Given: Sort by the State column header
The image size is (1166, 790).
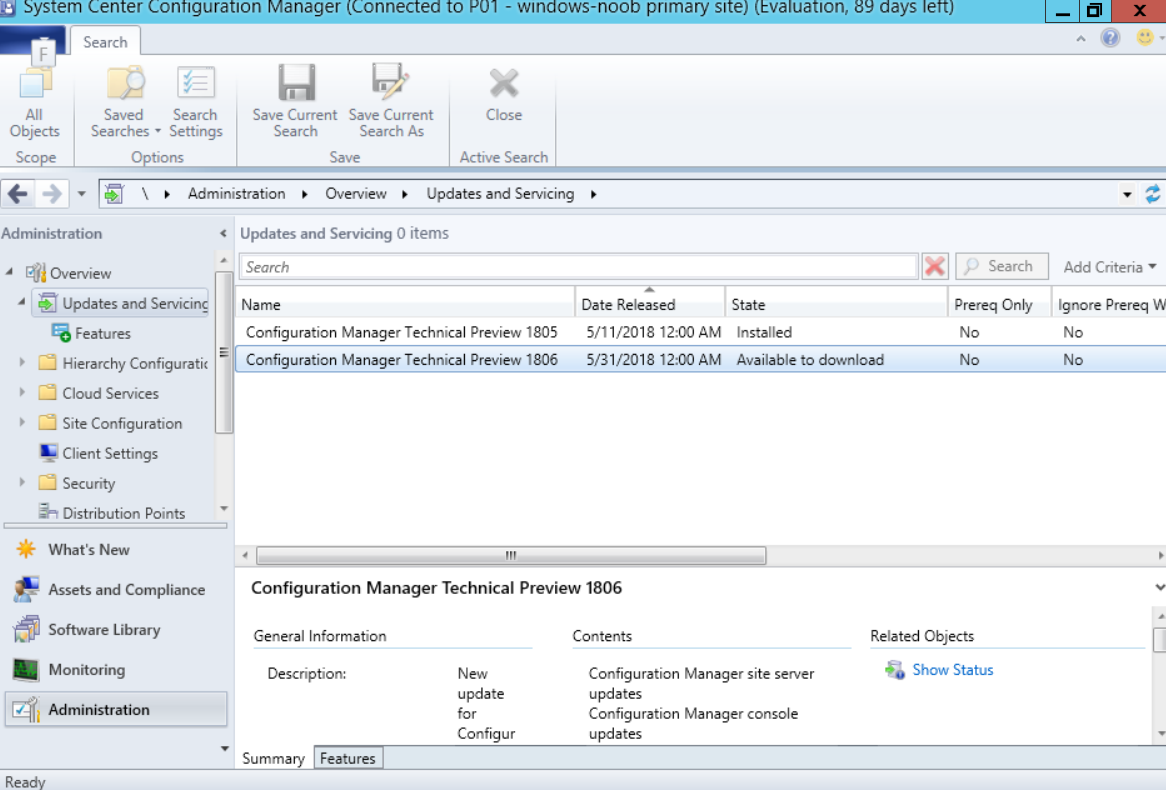Looking at the screenshot, I should click(x=836, y=304).
